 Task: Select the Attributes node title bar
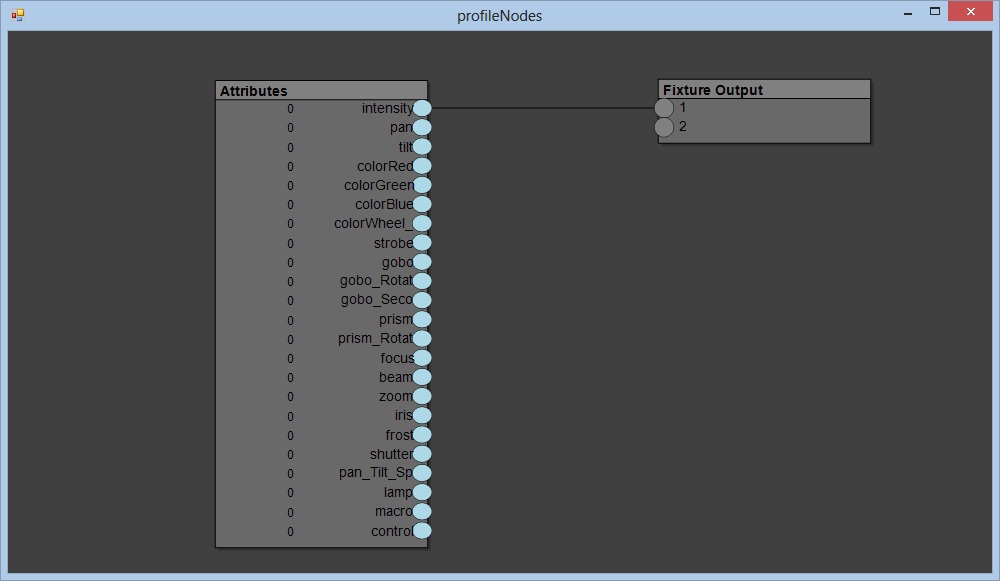(321, 91)
